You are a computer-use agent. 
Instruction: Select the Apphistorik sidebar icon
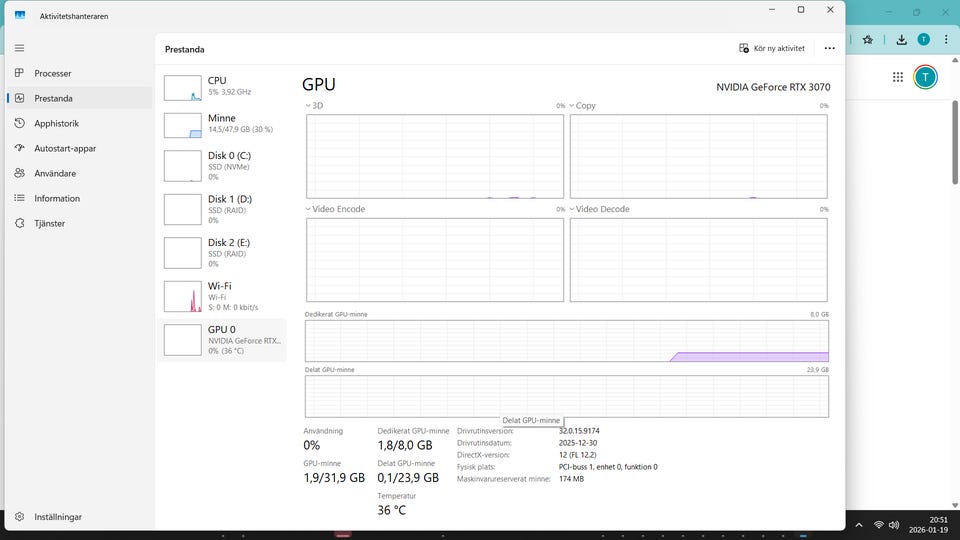19,123
